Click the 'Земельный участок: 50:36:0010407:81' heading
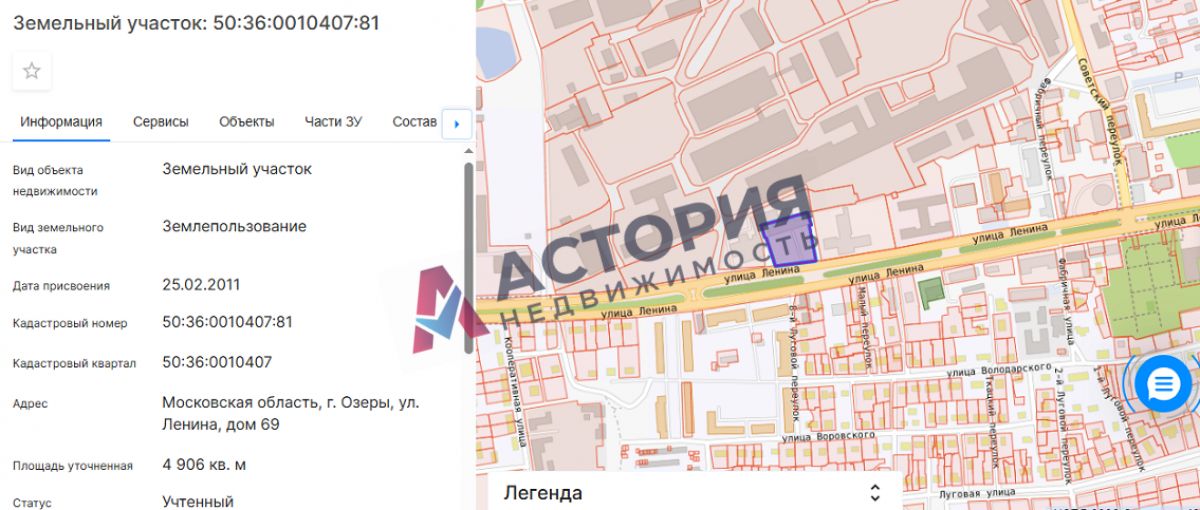Screen dimensions: 1200x510 [196, 22]
